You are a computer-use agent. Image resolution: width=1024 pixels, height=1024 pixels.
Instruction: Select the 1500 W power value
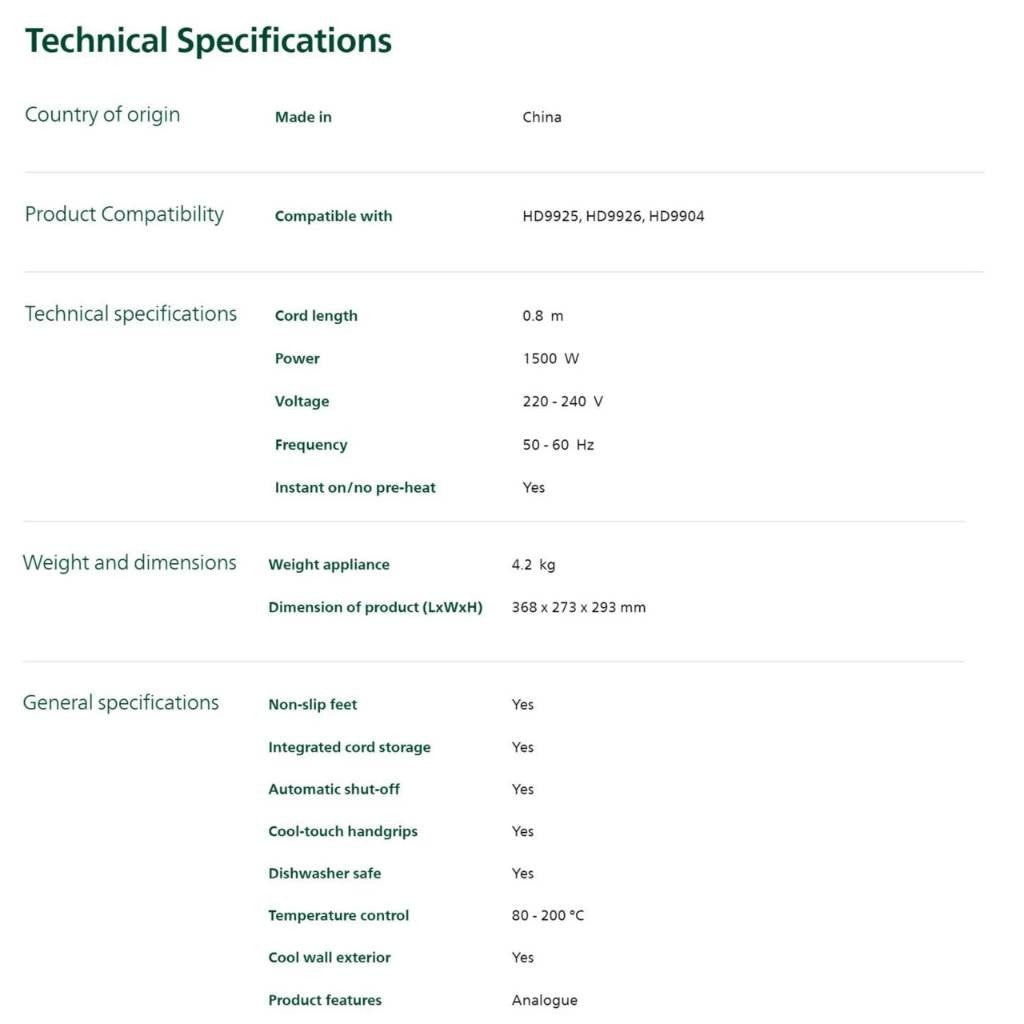550,358
